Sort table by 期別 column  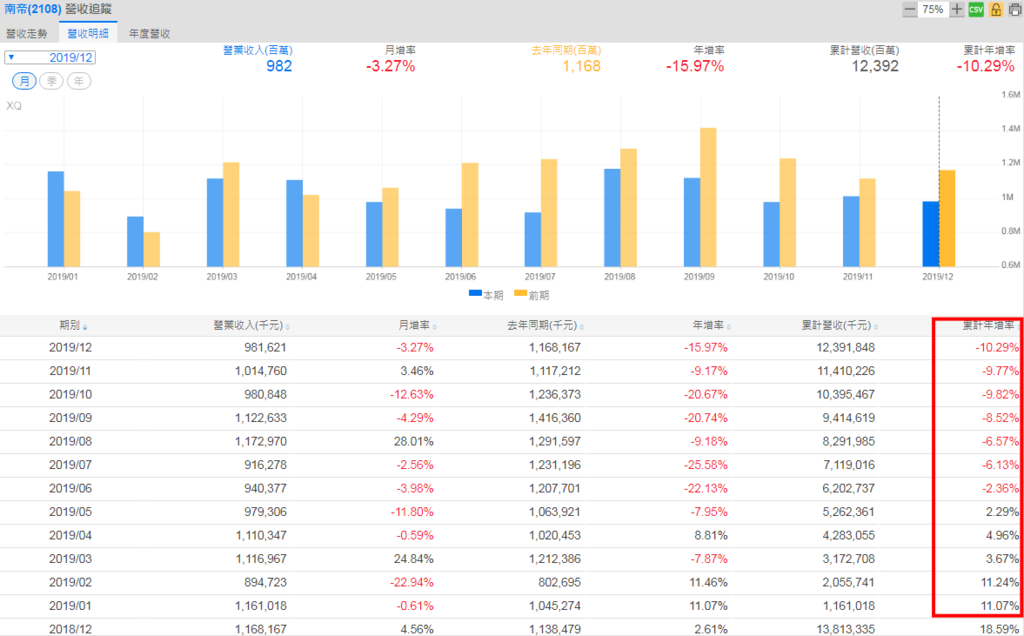(73, 325)
